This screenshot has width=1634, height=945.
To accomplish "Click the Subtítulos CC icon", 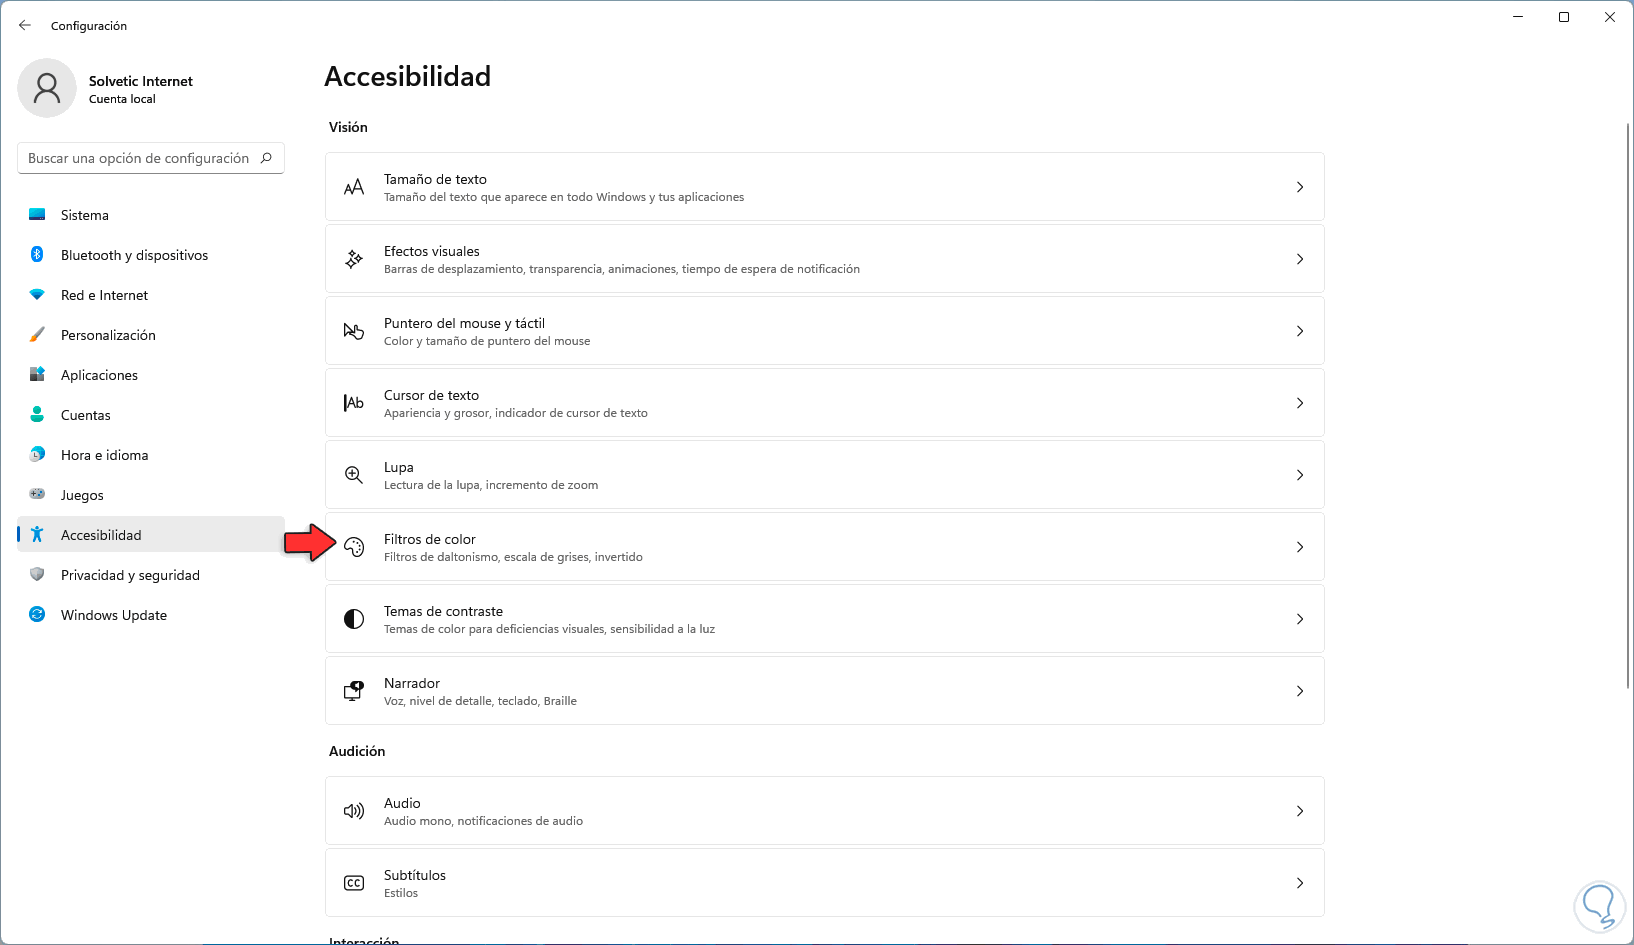I will click(354, 883).
